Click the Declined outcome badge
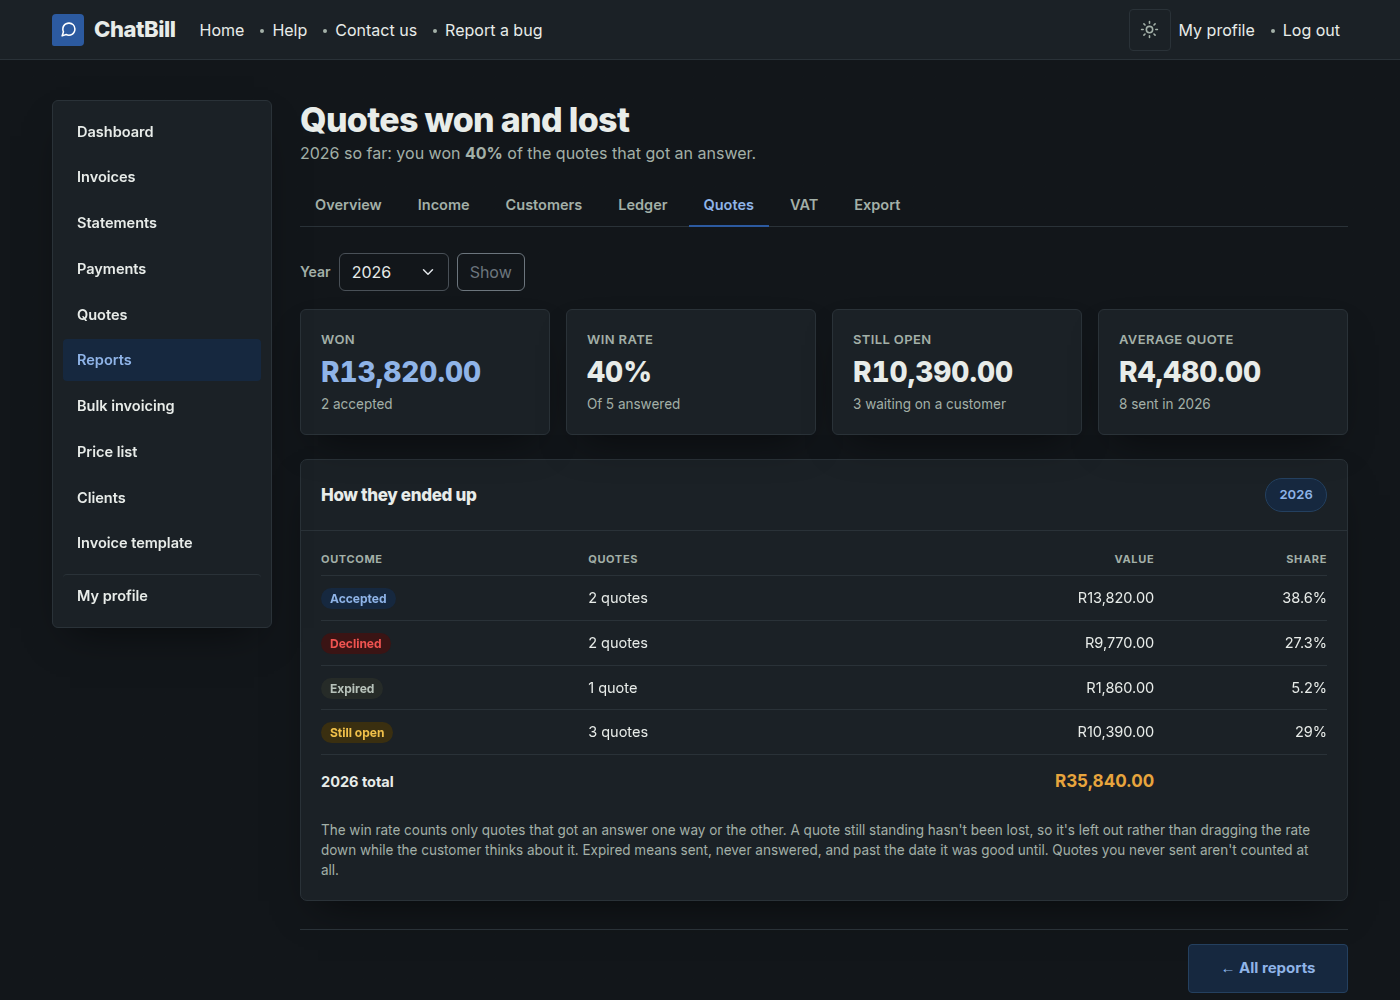This screenshot has width=1400, height=1000. (x=356, y=644)
